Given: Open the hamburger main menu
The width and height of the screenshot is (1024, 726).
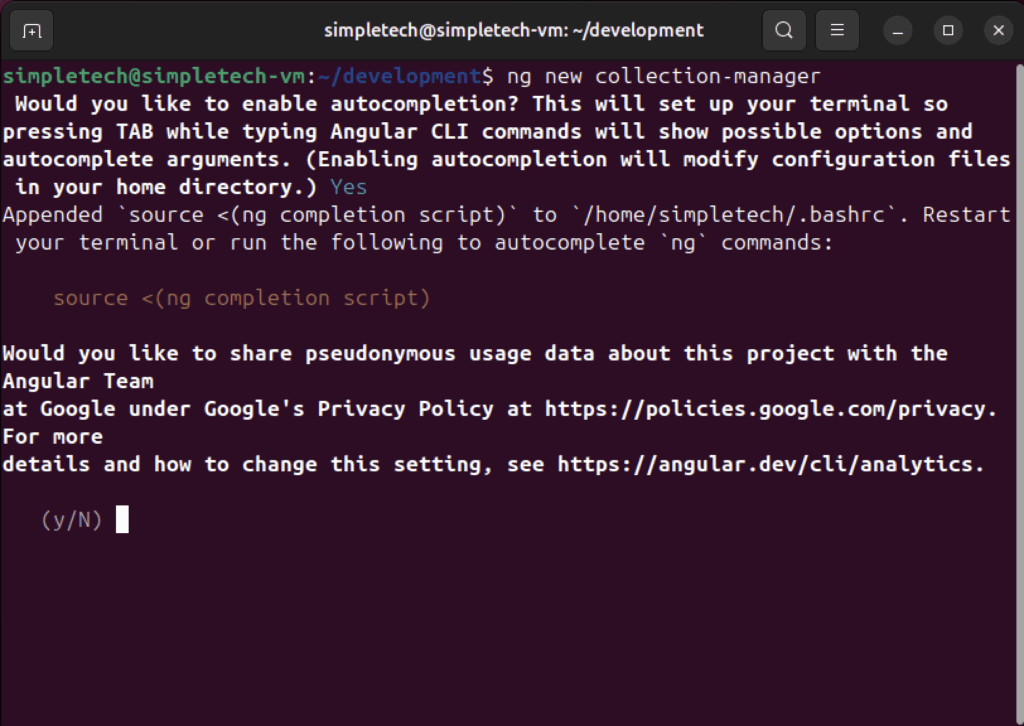Looking at the screenshot, I should tap(837, 31).
